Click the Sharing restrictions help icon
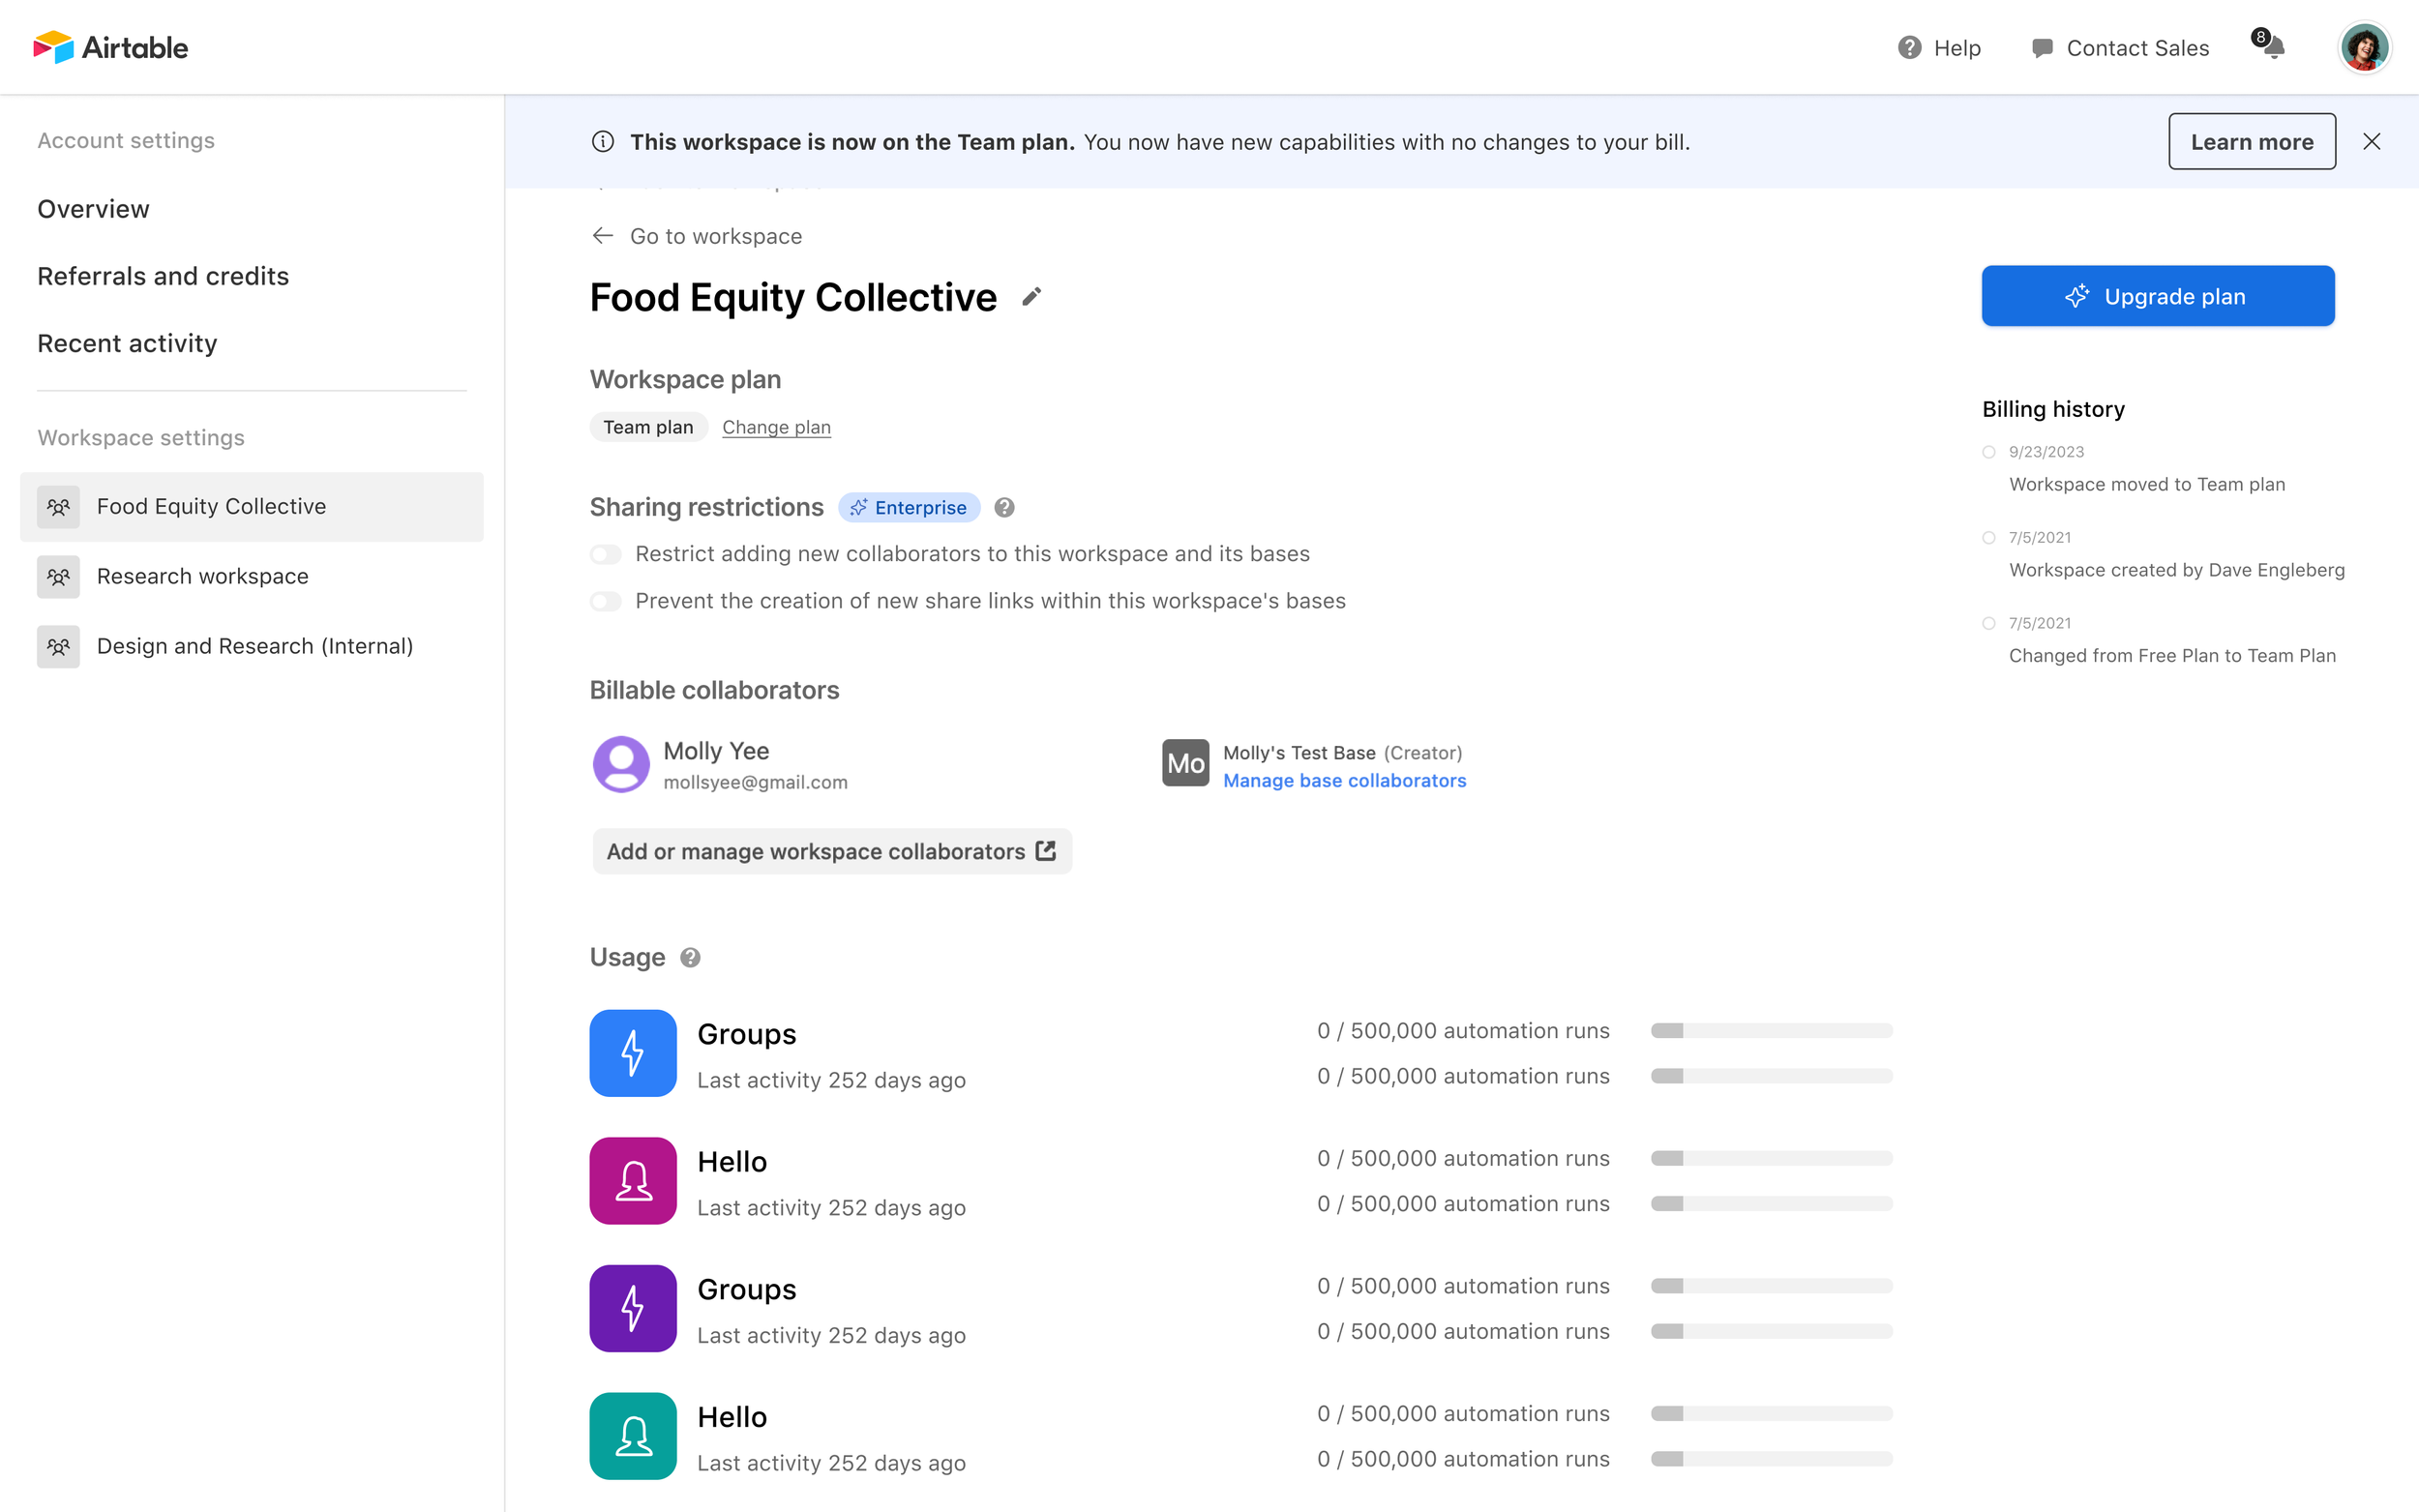 coord(1004,507)
